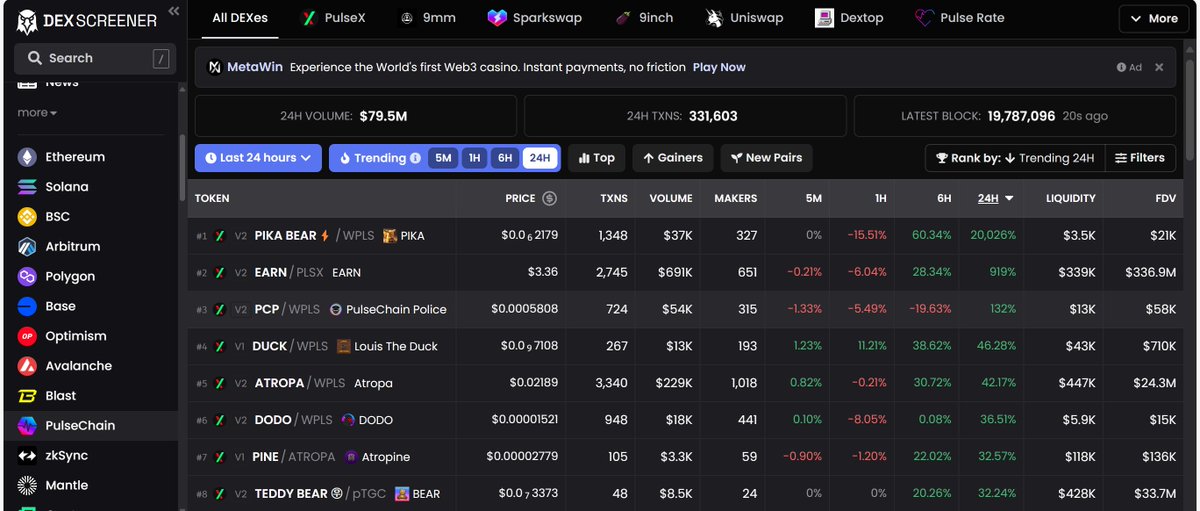Switch to the Sparkswap tab
Image resolution: width=1200 pixels, height=511 pixels.
pyautogui.click(x=535, y=18)
